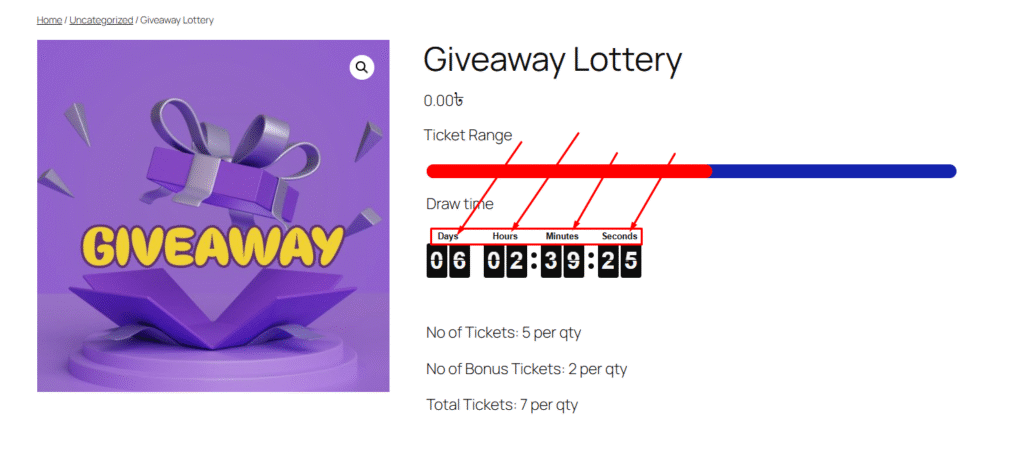
Task: Go to the Uncategorized breadcrumb link
Action: (101, 20)
